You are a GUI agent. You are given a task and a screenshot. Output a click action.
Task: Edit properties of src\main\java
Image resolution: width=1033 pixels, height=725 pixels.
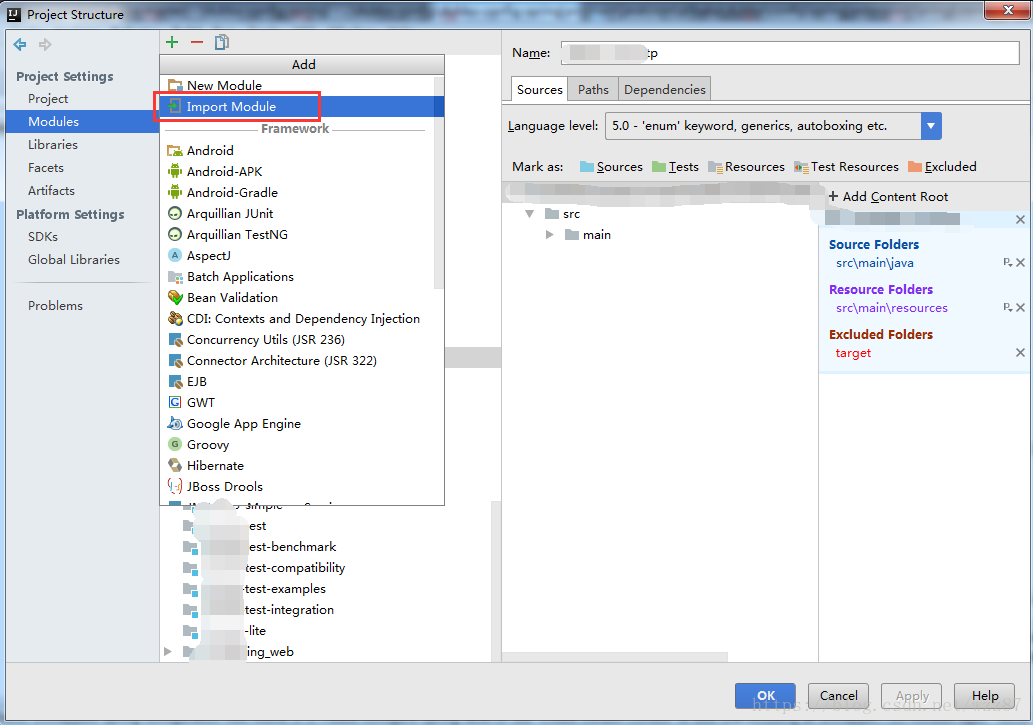click(x=1007, y=262)
